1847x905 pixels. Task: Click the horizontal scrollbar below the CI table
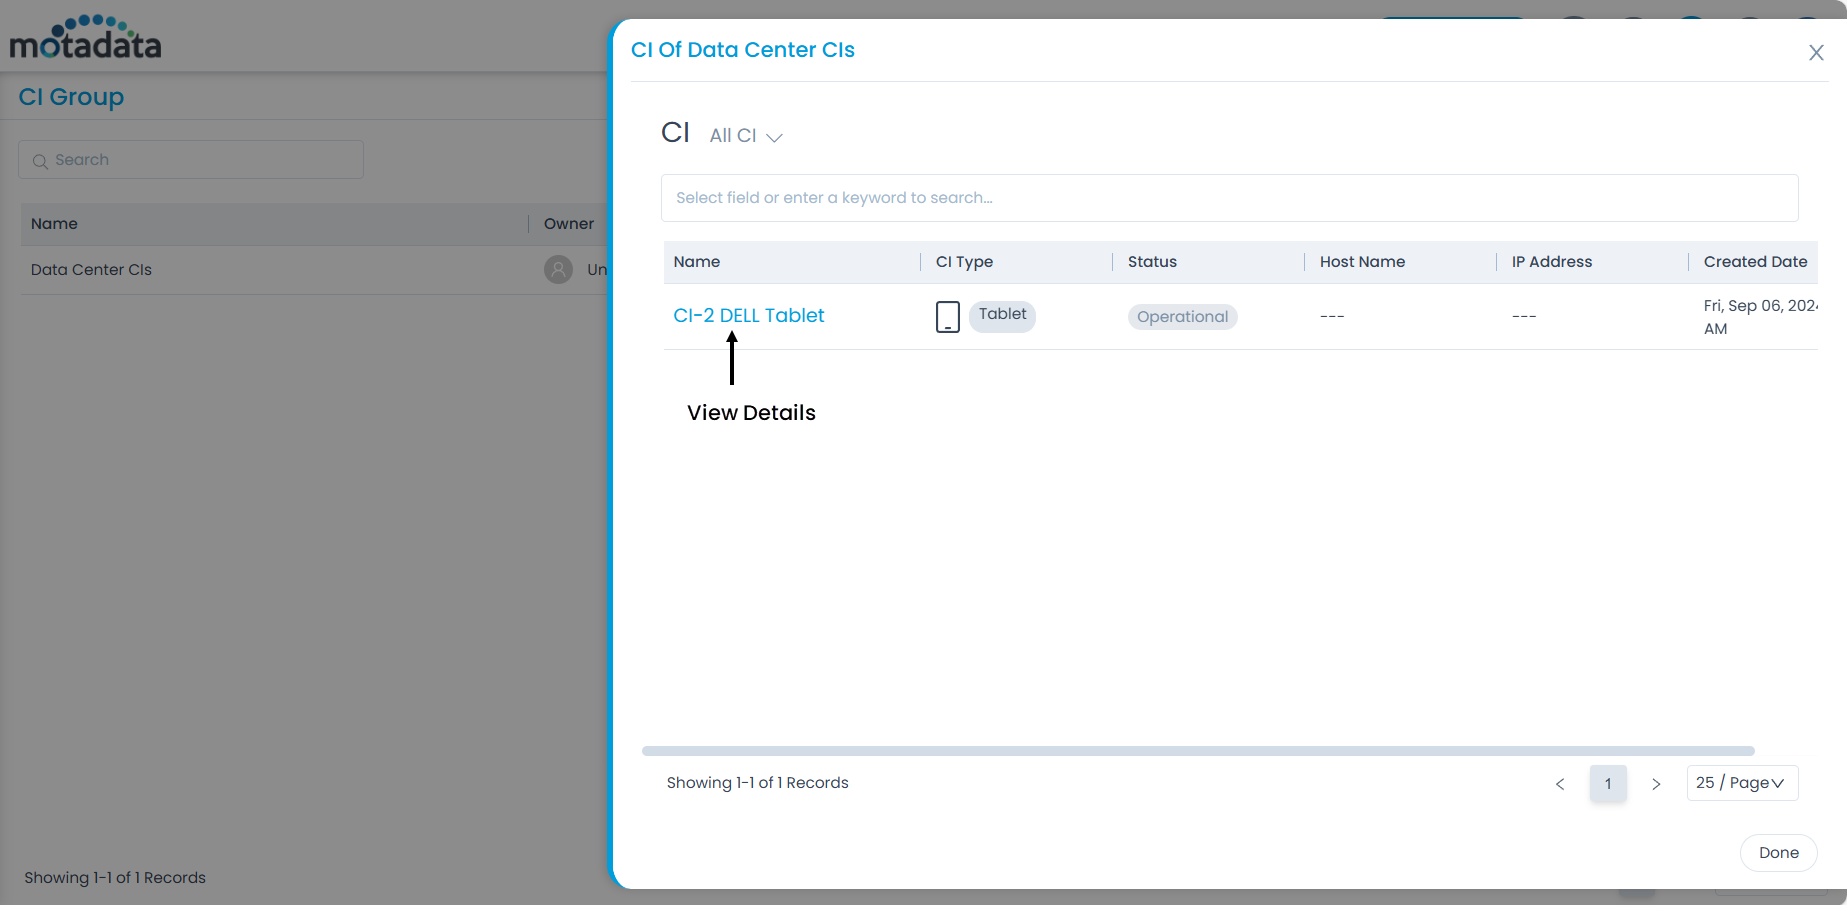1197,751
